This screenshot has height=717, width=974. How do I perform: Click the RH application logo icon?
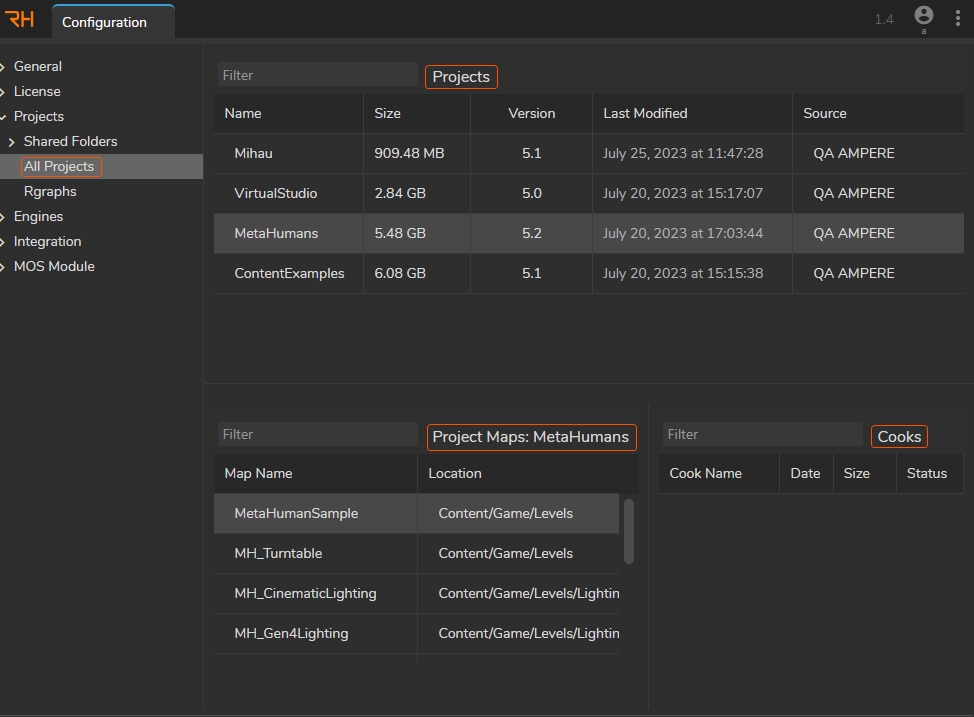coord(20,20)
